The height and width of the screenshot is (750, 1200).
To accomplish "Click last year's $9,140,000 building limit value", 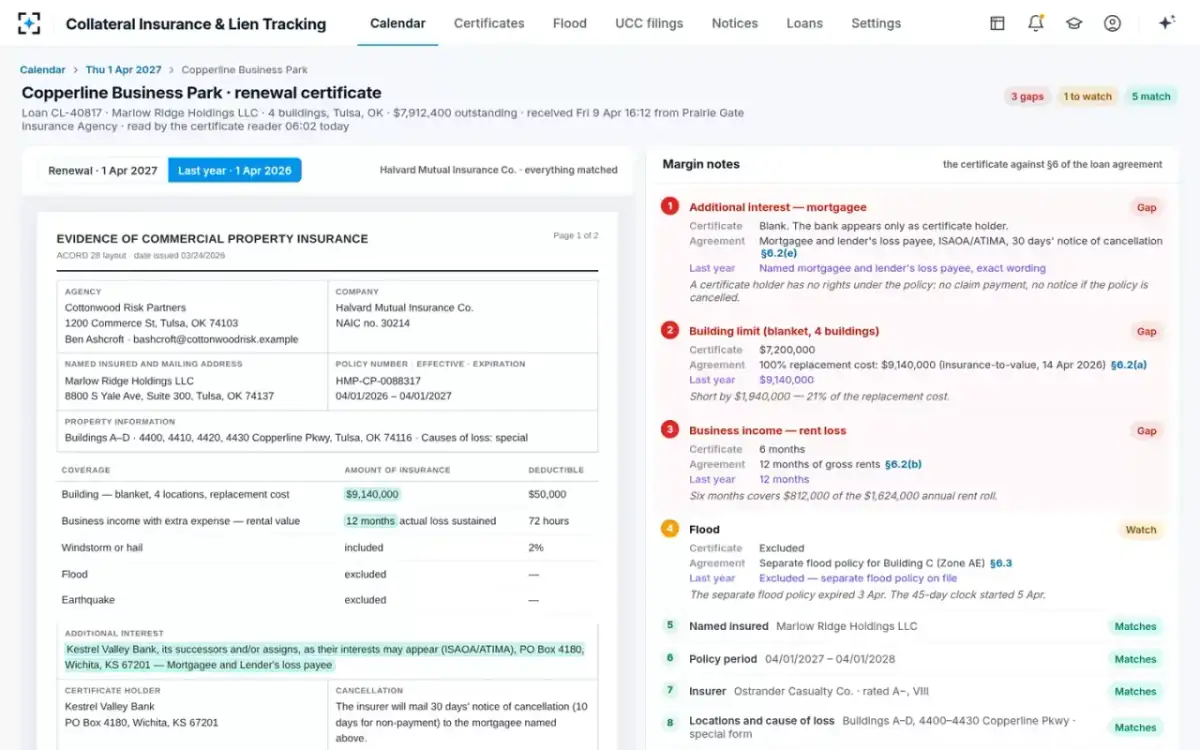I will [786, 380].
